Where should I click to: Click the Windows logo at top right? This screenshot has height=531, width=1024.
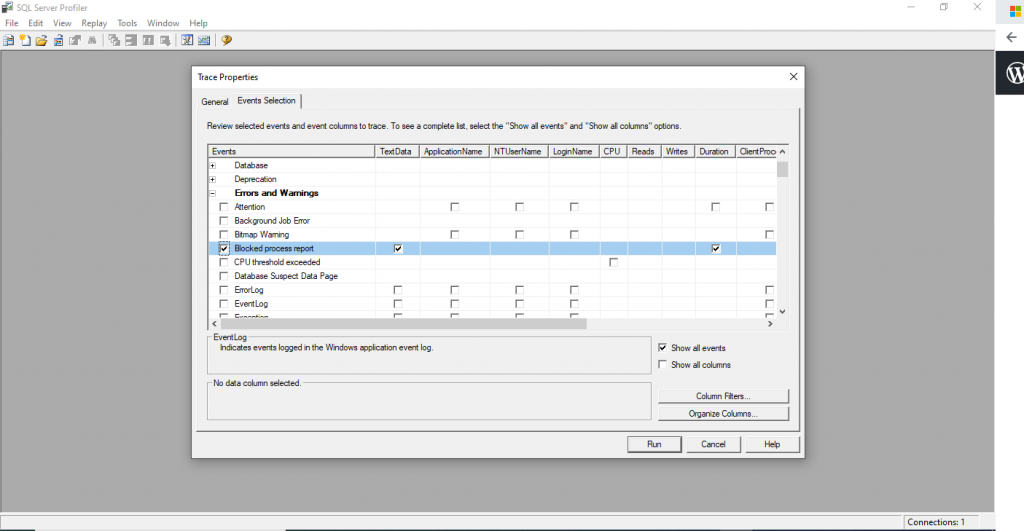(1015, 12)
